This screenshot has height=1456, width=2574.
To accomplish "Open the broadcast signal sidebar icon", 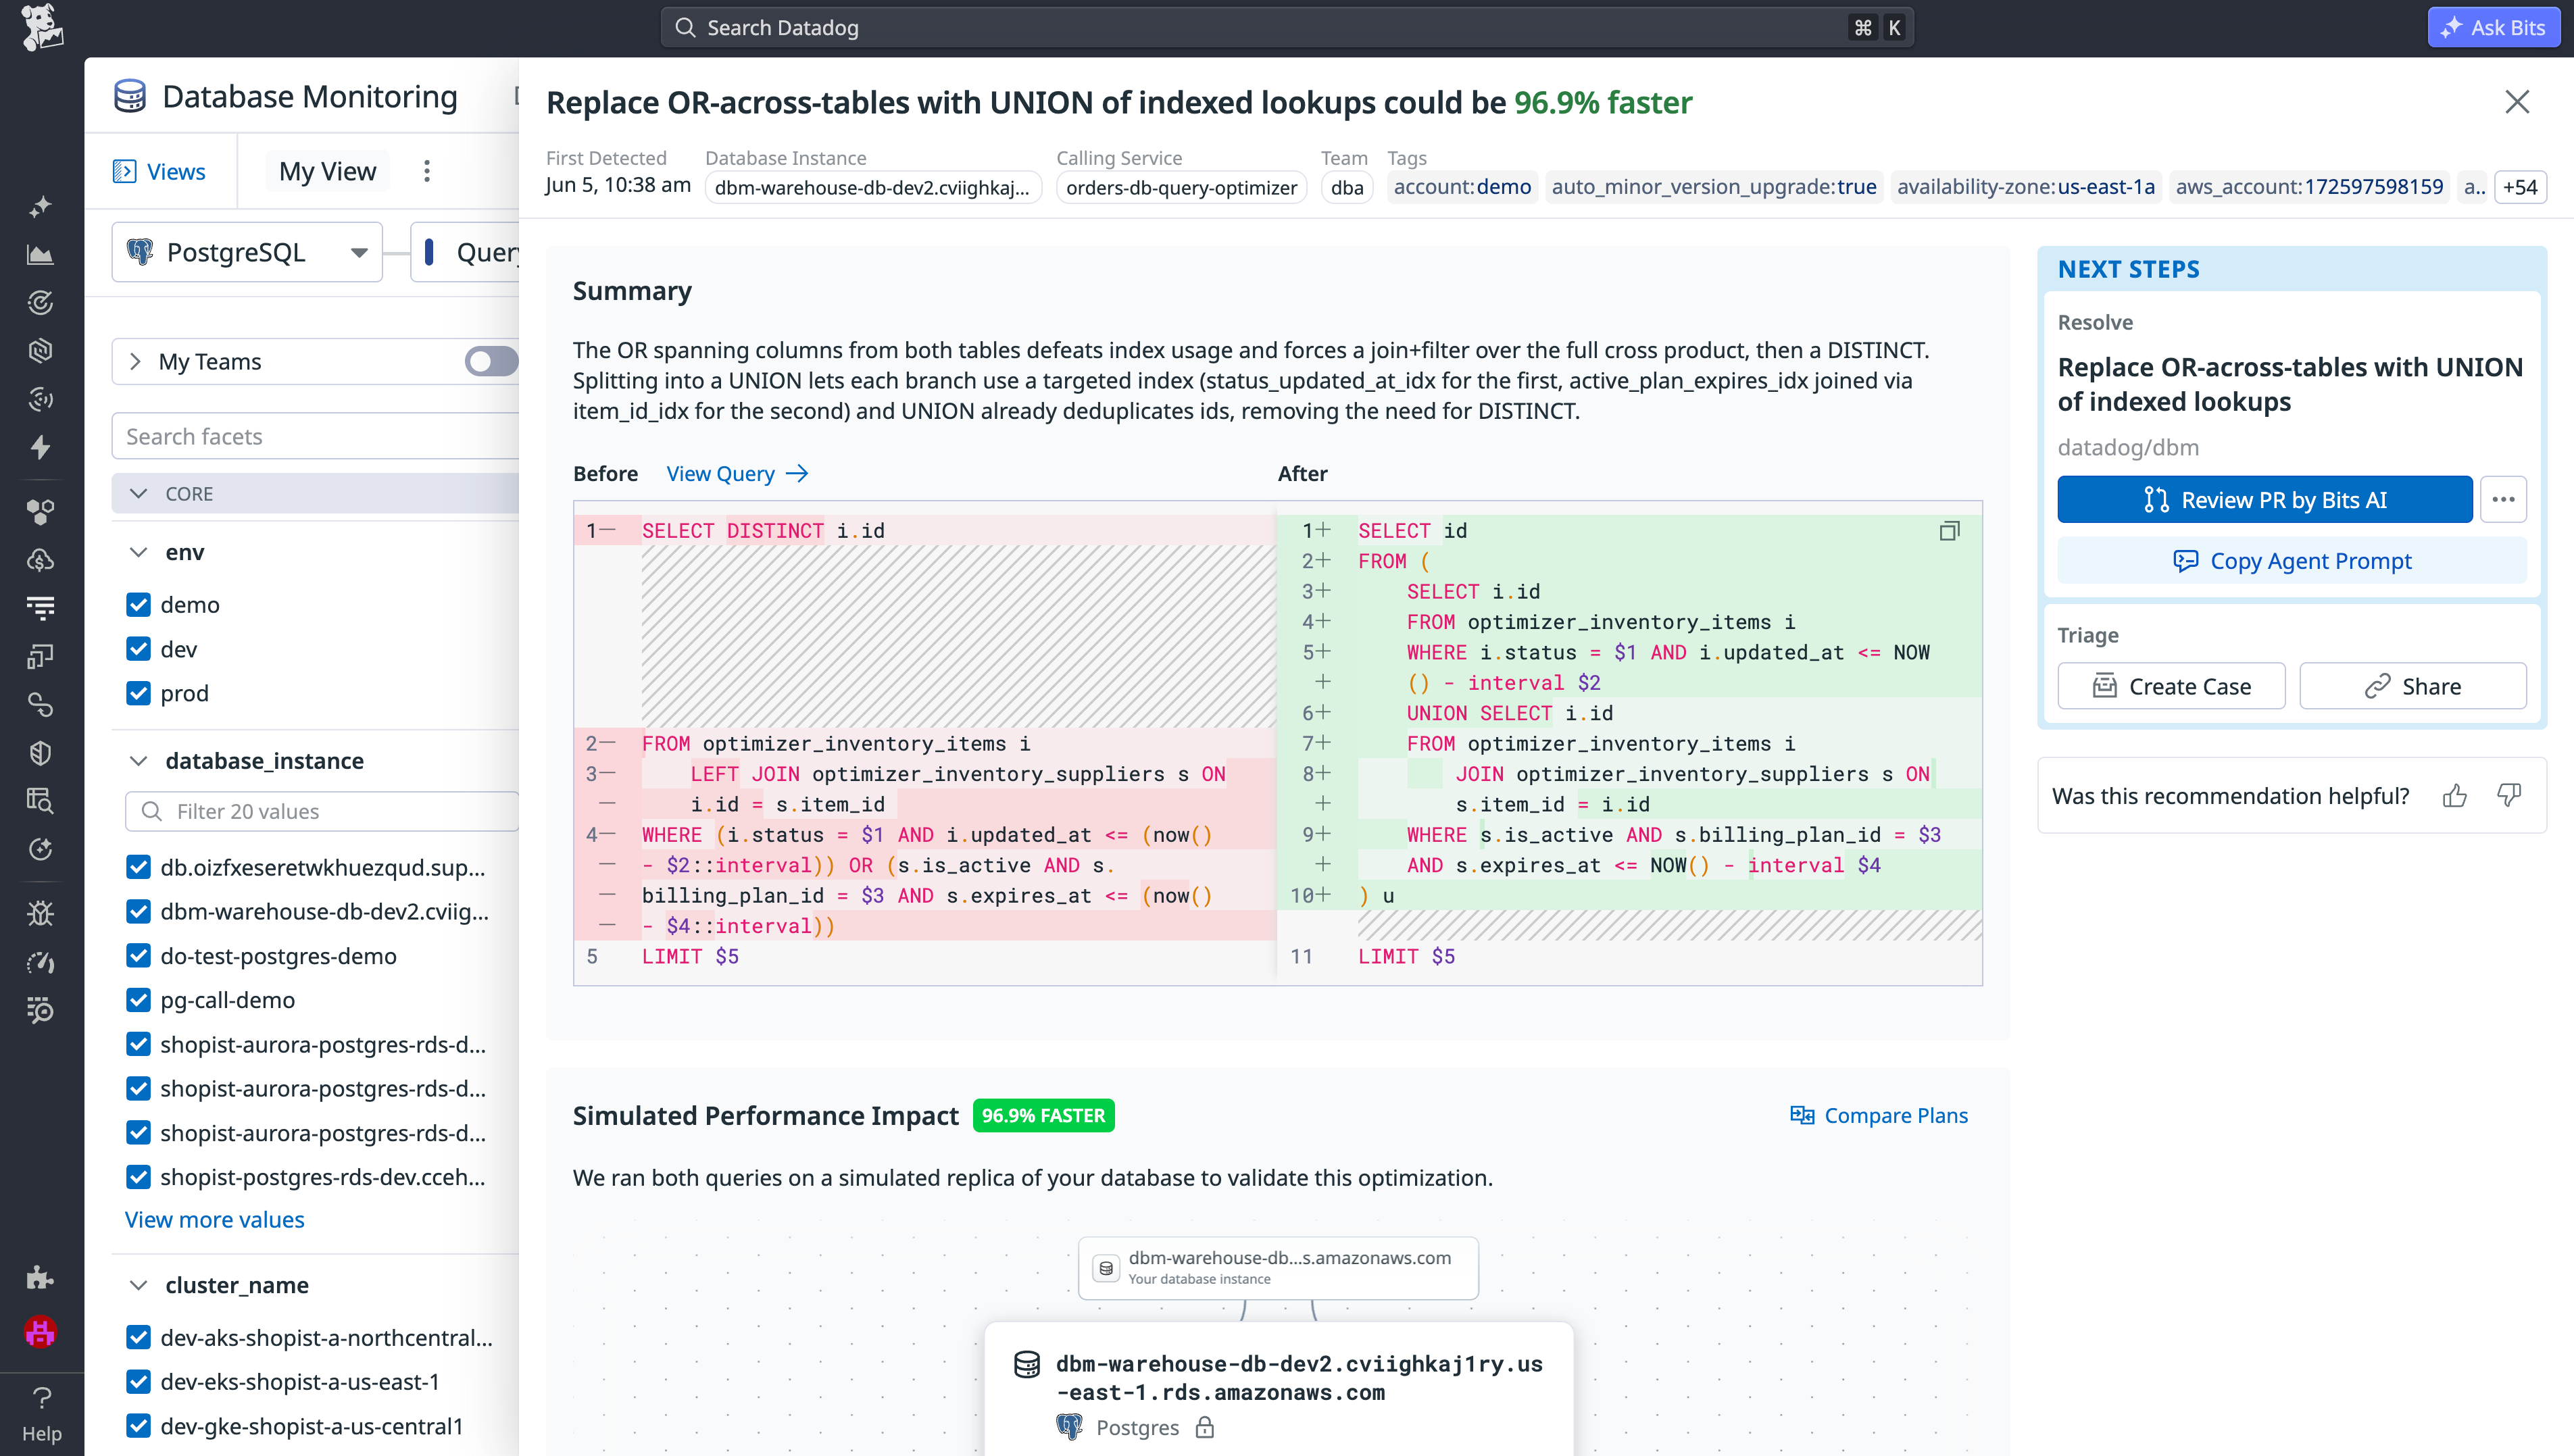I will click(x=40, y=399).
